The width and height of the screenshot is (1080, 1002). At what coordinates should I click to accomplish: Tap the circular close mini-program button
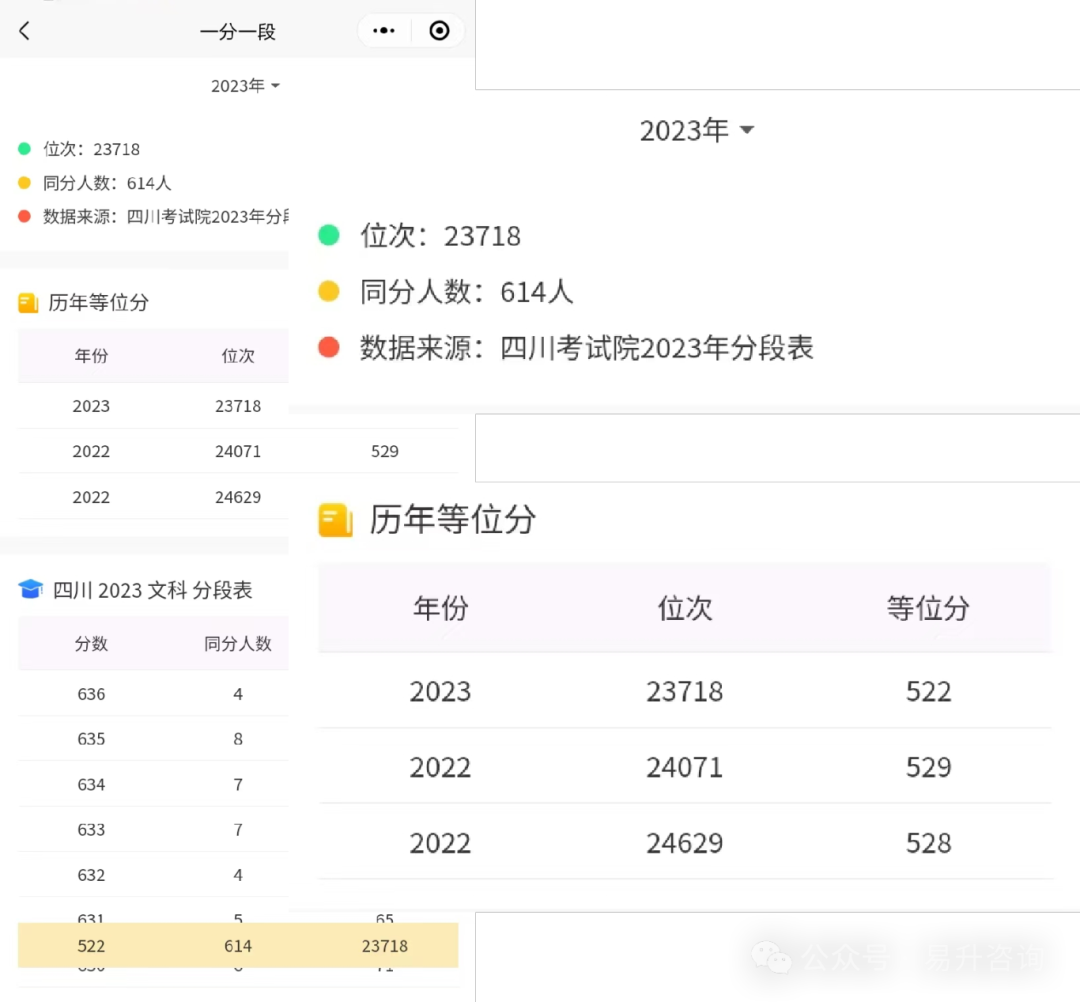click(x=439, y=30)
